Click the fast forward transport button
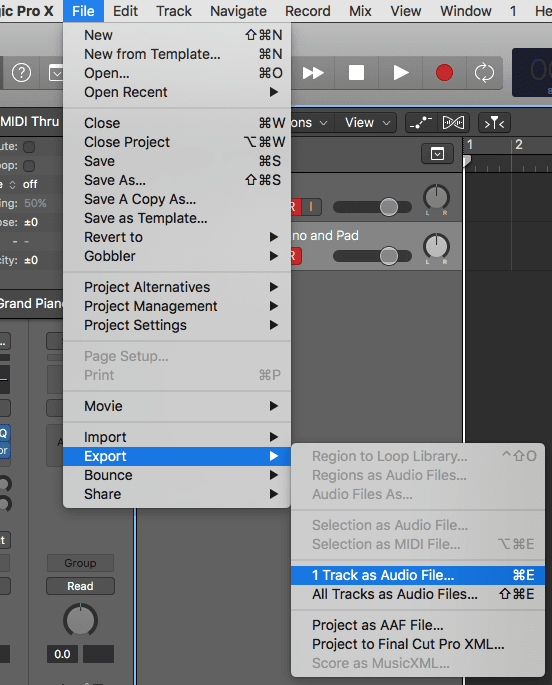The image size is (552, 685). (313, 73)
